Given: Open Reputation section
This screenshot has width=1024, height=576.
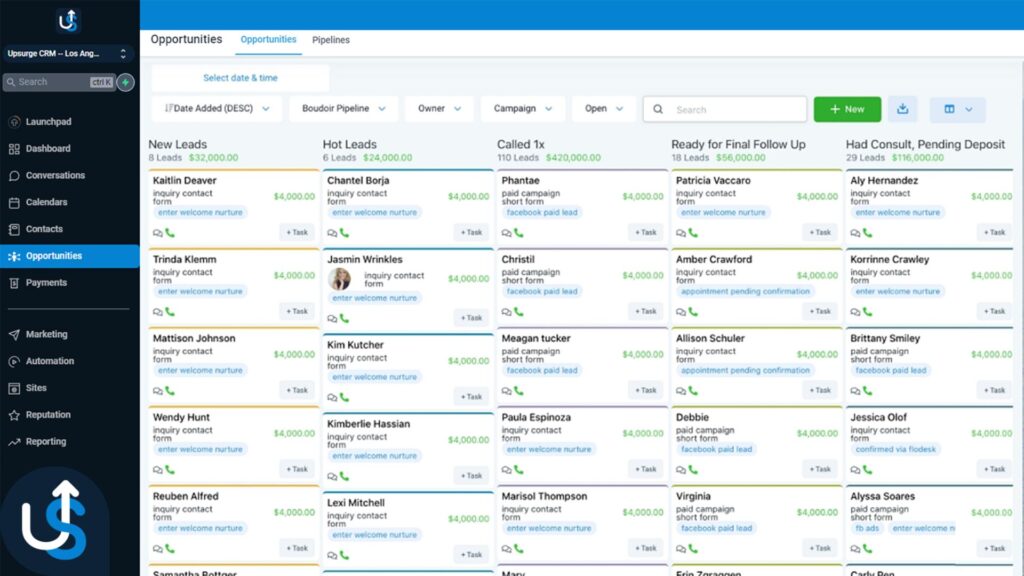Looking at the screenshot, I should tap(48, 414).
